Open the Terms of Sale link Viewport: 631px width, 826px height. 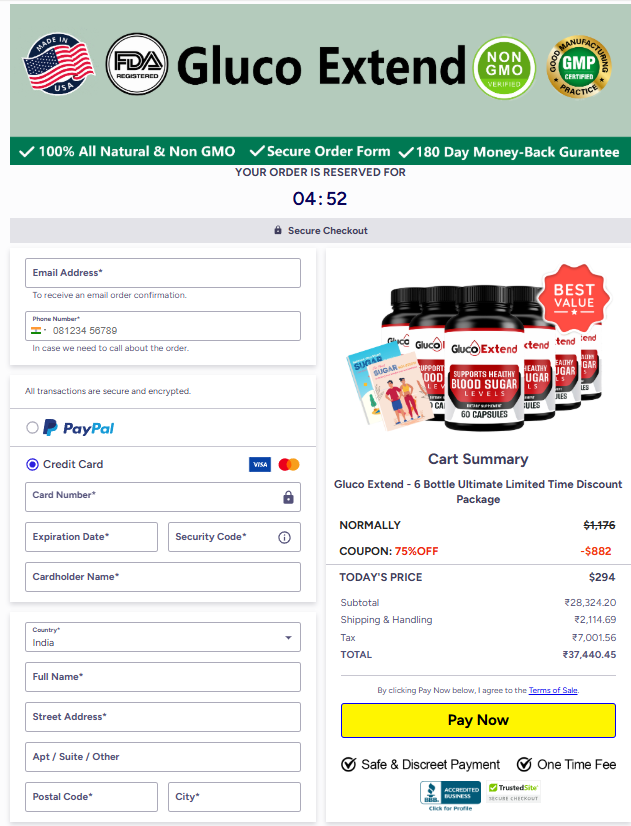[553, 690]
